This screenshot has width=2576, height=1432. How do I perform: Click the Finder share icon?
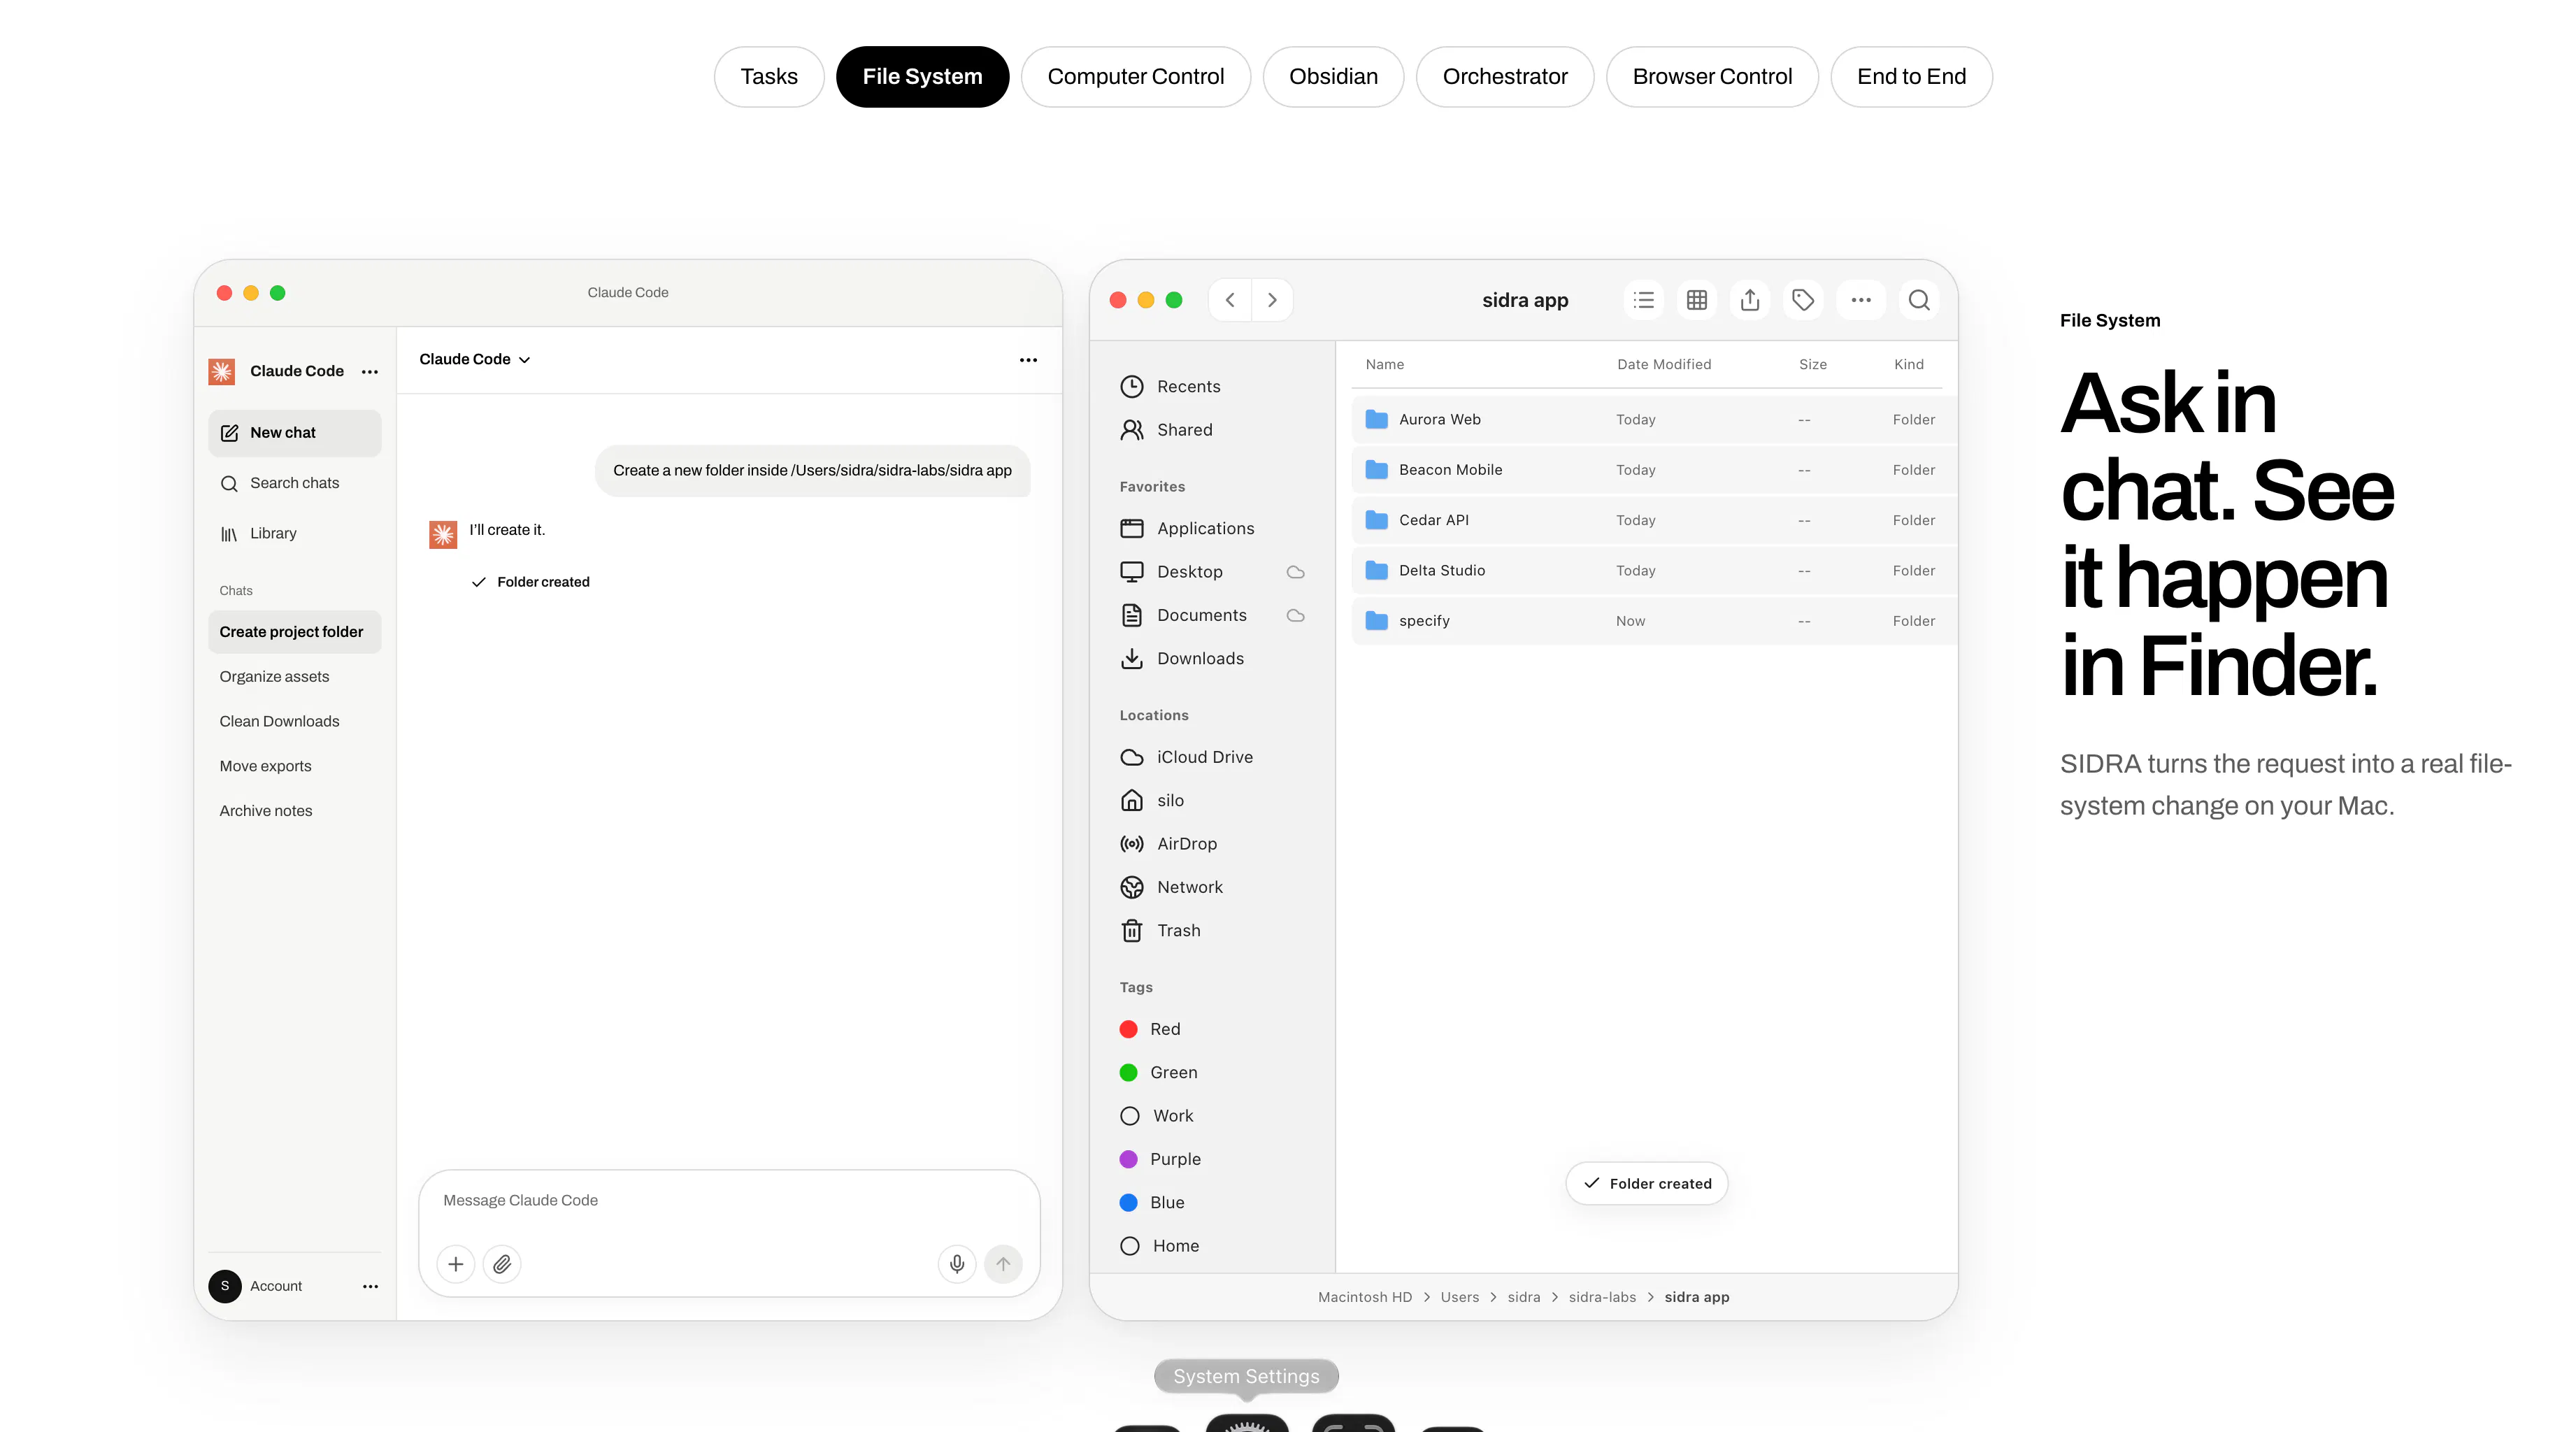point(1750,300)
